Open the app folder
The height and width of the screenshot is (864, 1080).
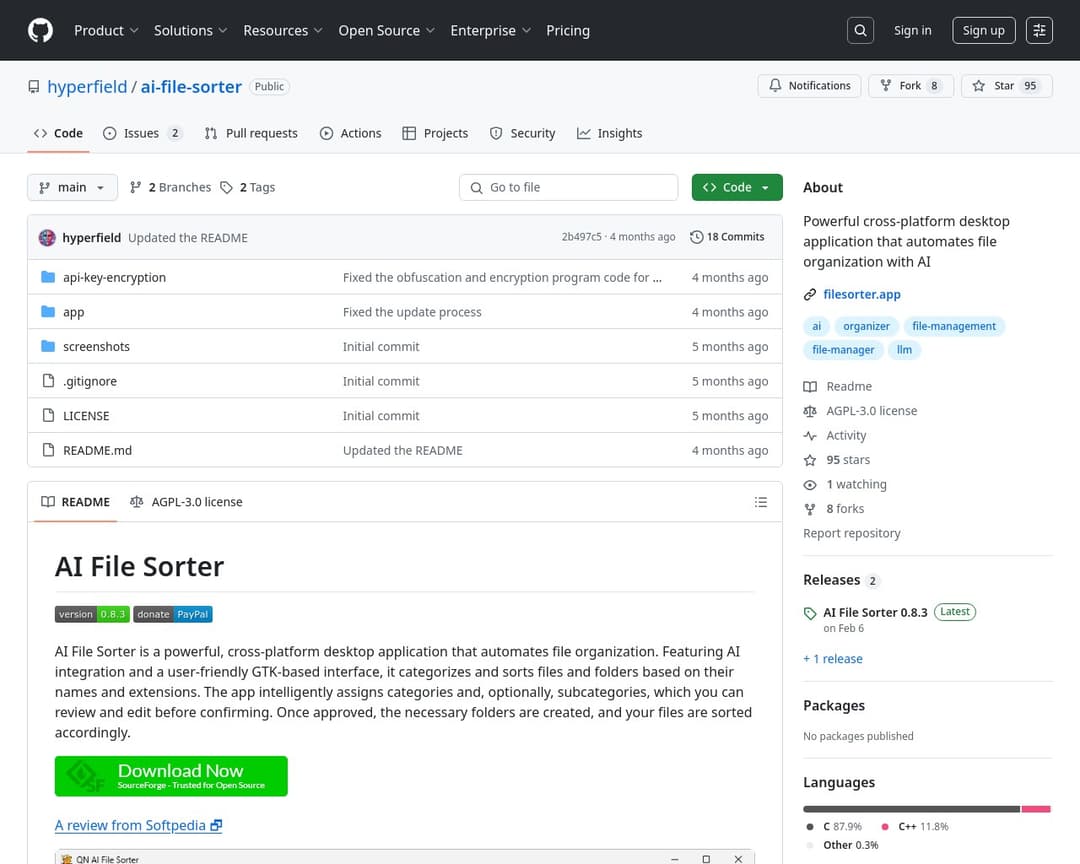[73, 311]
